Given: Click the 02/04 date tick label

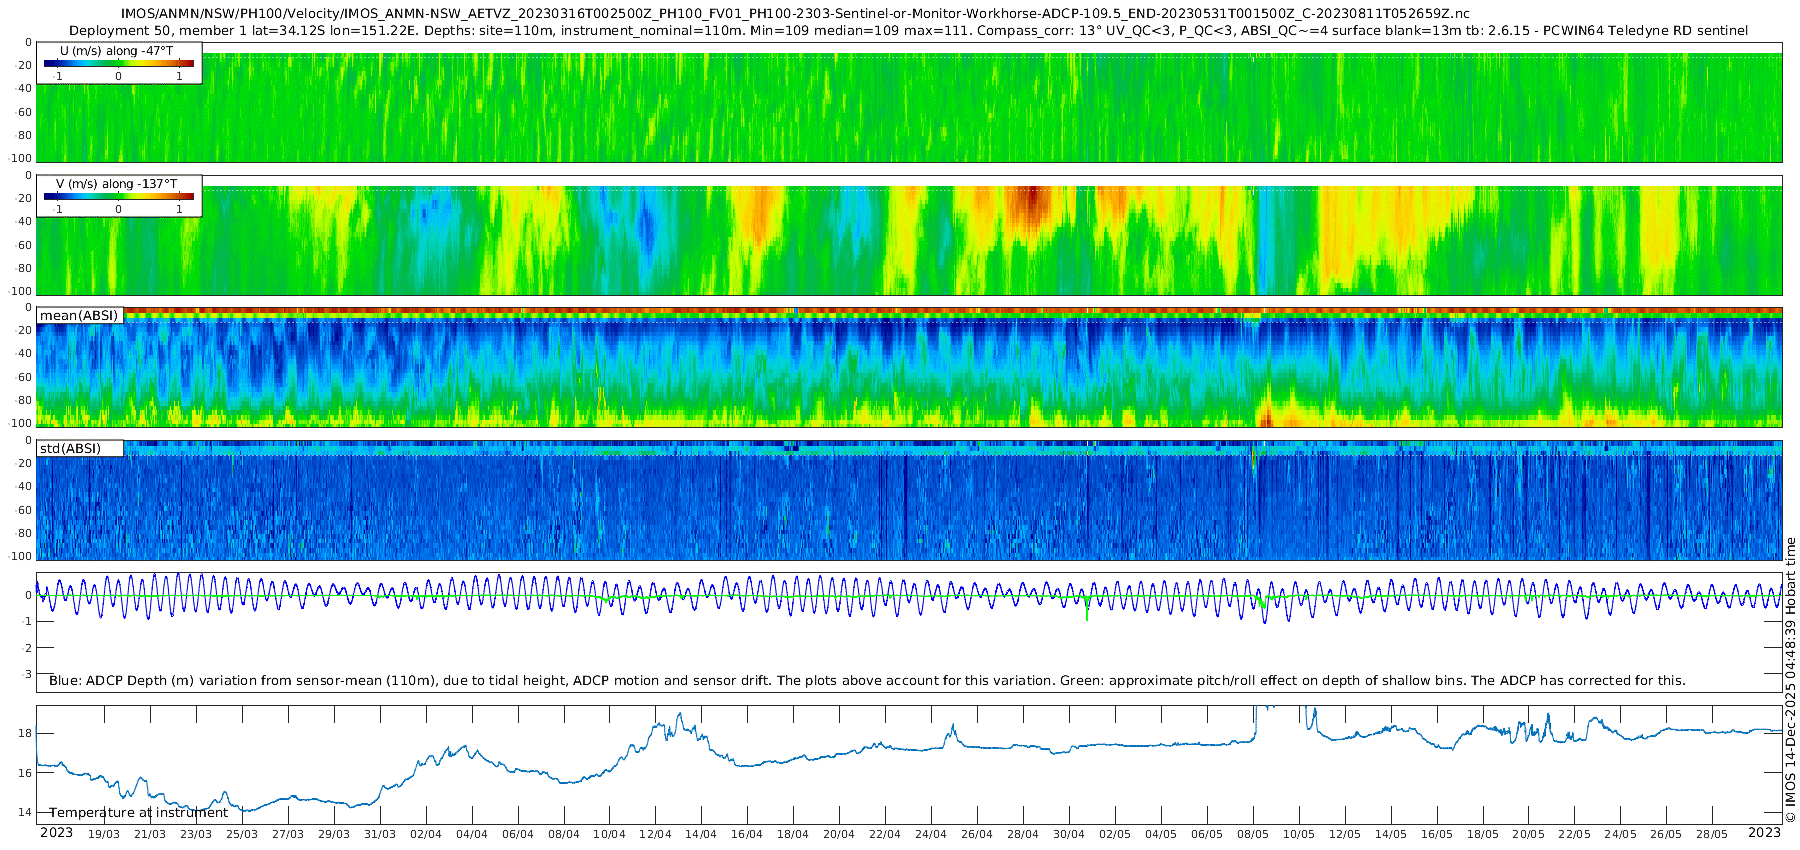Looking at the screenshot, I should tap(426, 834).
